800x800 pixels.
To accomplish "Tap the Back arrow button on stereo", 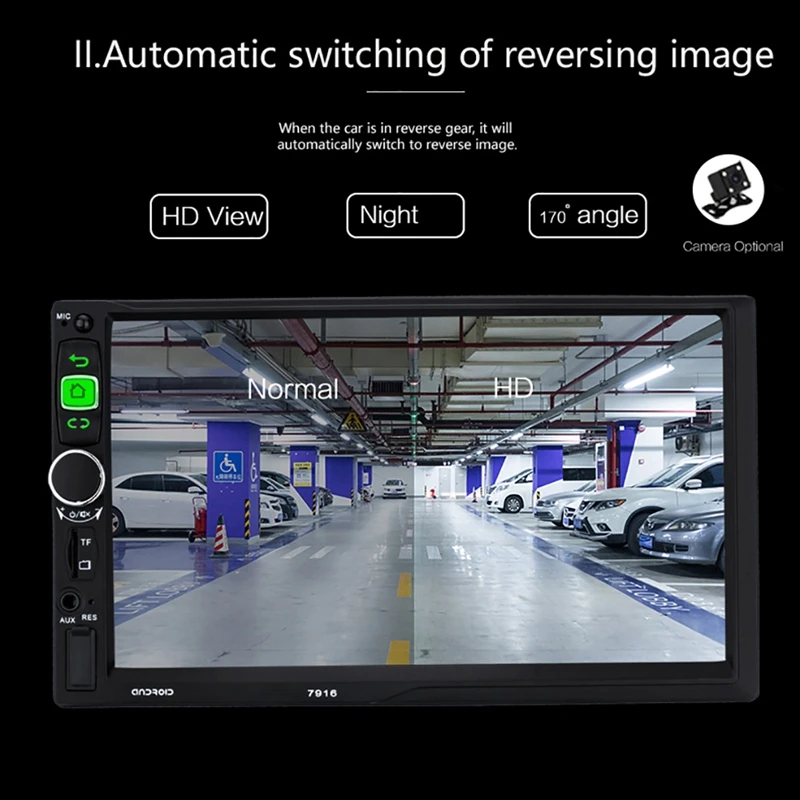I will click(79, 361).
